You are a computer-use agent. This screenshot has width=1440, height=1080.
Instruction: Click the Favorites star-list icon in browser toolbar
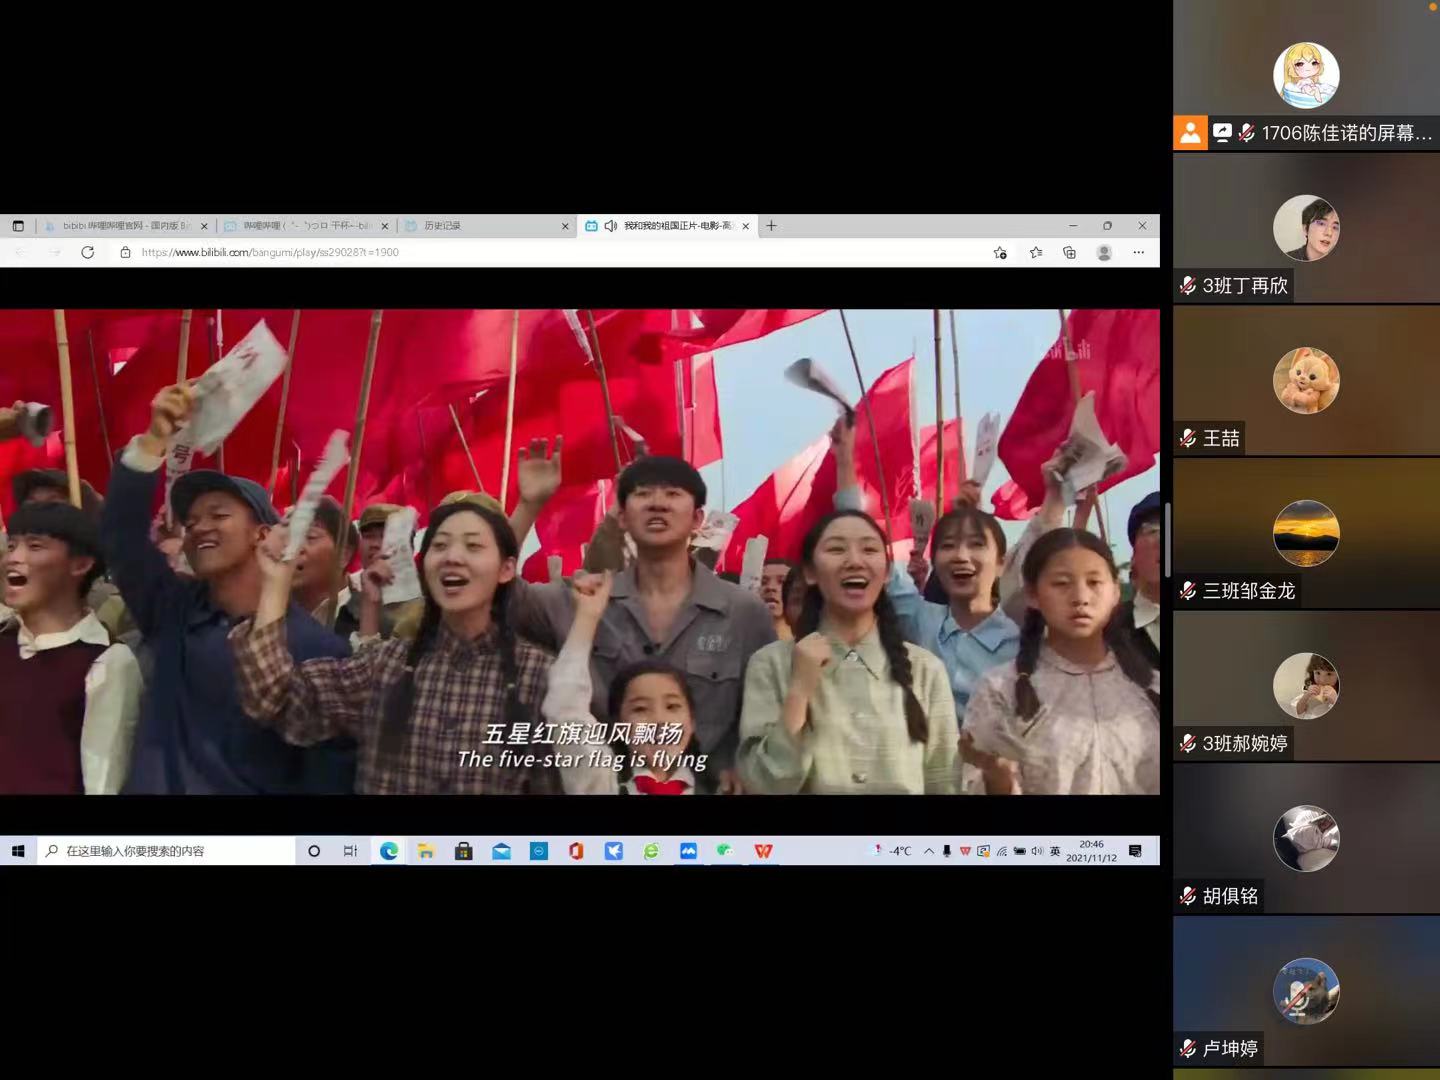point(1035,253)
